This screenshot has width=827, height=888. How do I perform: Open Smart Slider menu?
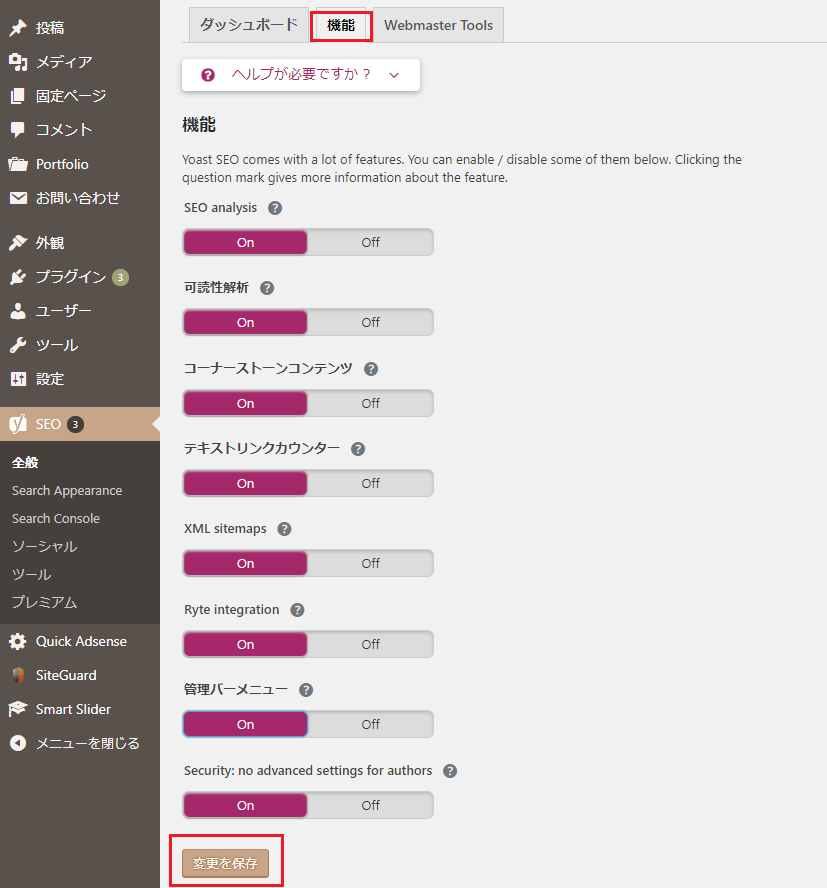pyautogui.click(x=73, y=709)
